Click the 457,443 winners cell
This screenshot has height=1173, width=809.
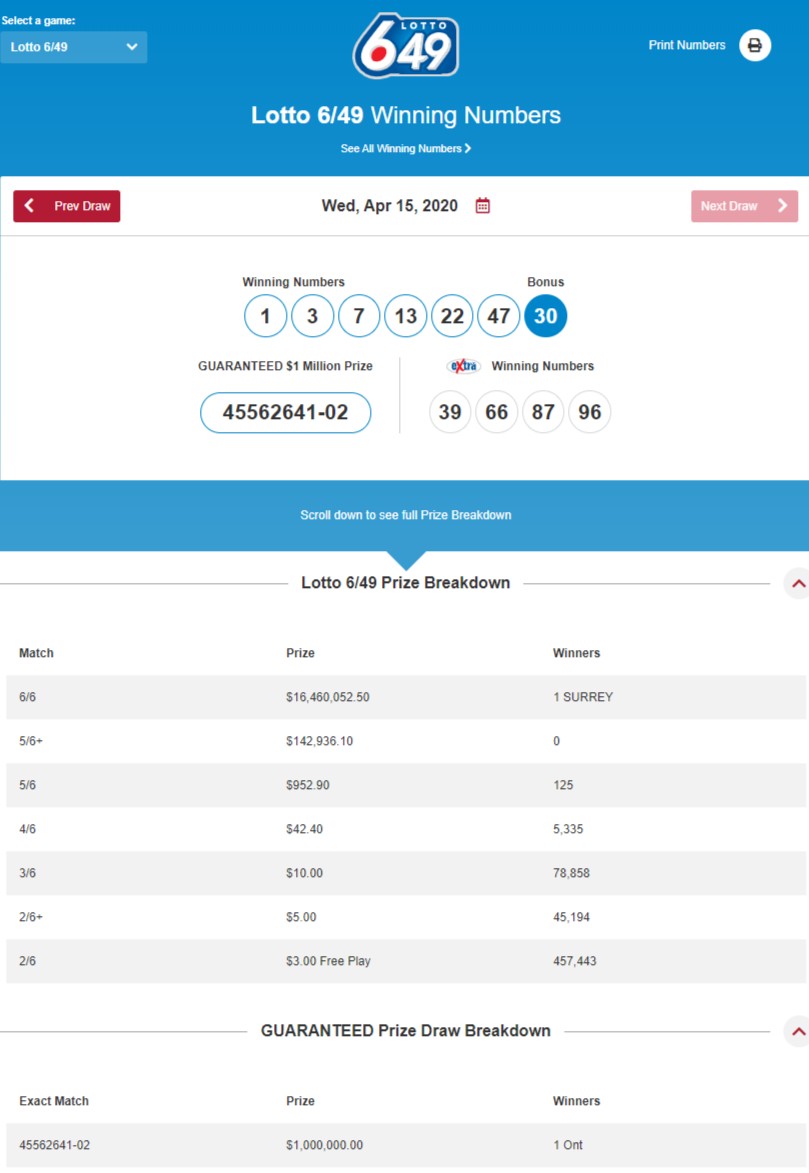pos(575,962)
